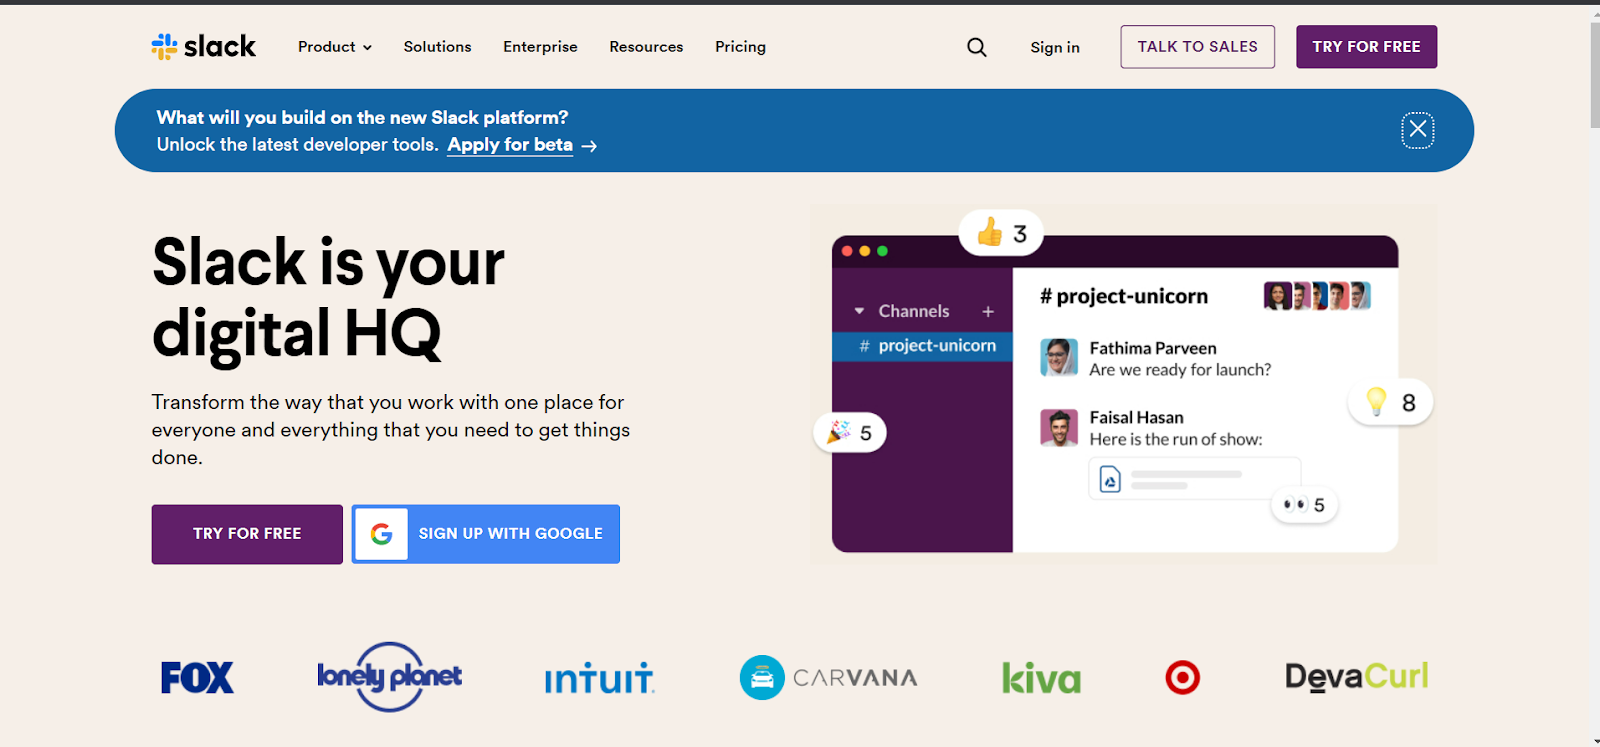Click the member avatars in project-unicorn header

[1317, 296]
